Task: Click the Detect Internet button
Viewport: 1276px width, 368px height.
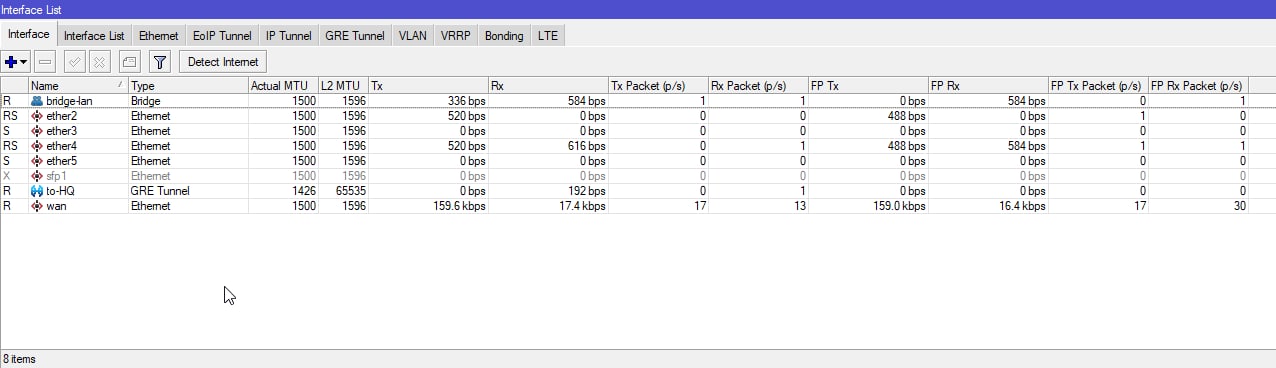Action: (x=223, y=62)
